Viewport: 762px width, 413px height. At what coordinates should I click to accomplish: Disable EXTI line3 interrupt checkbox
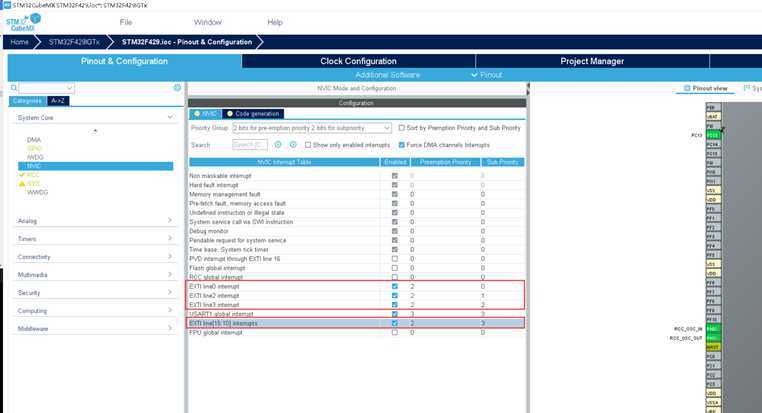tap(395, 305)
